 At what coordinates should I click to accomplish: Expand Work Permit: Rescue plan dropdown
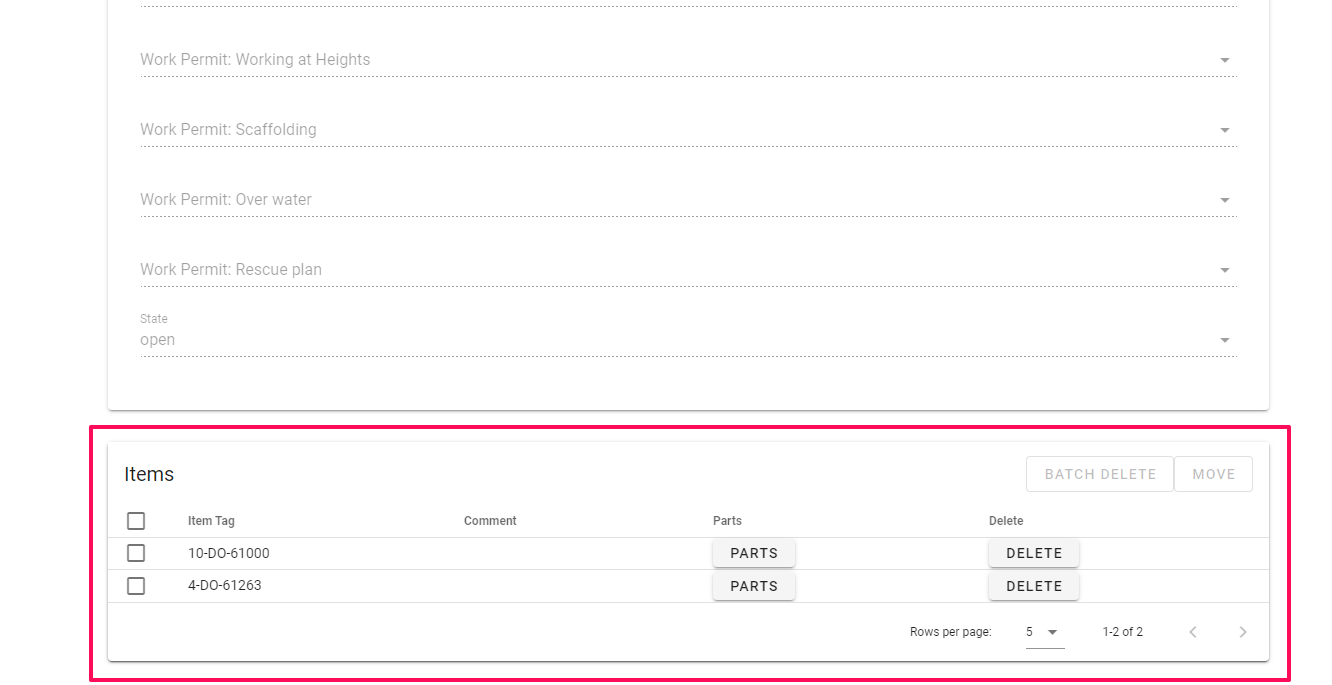[688, 270]
